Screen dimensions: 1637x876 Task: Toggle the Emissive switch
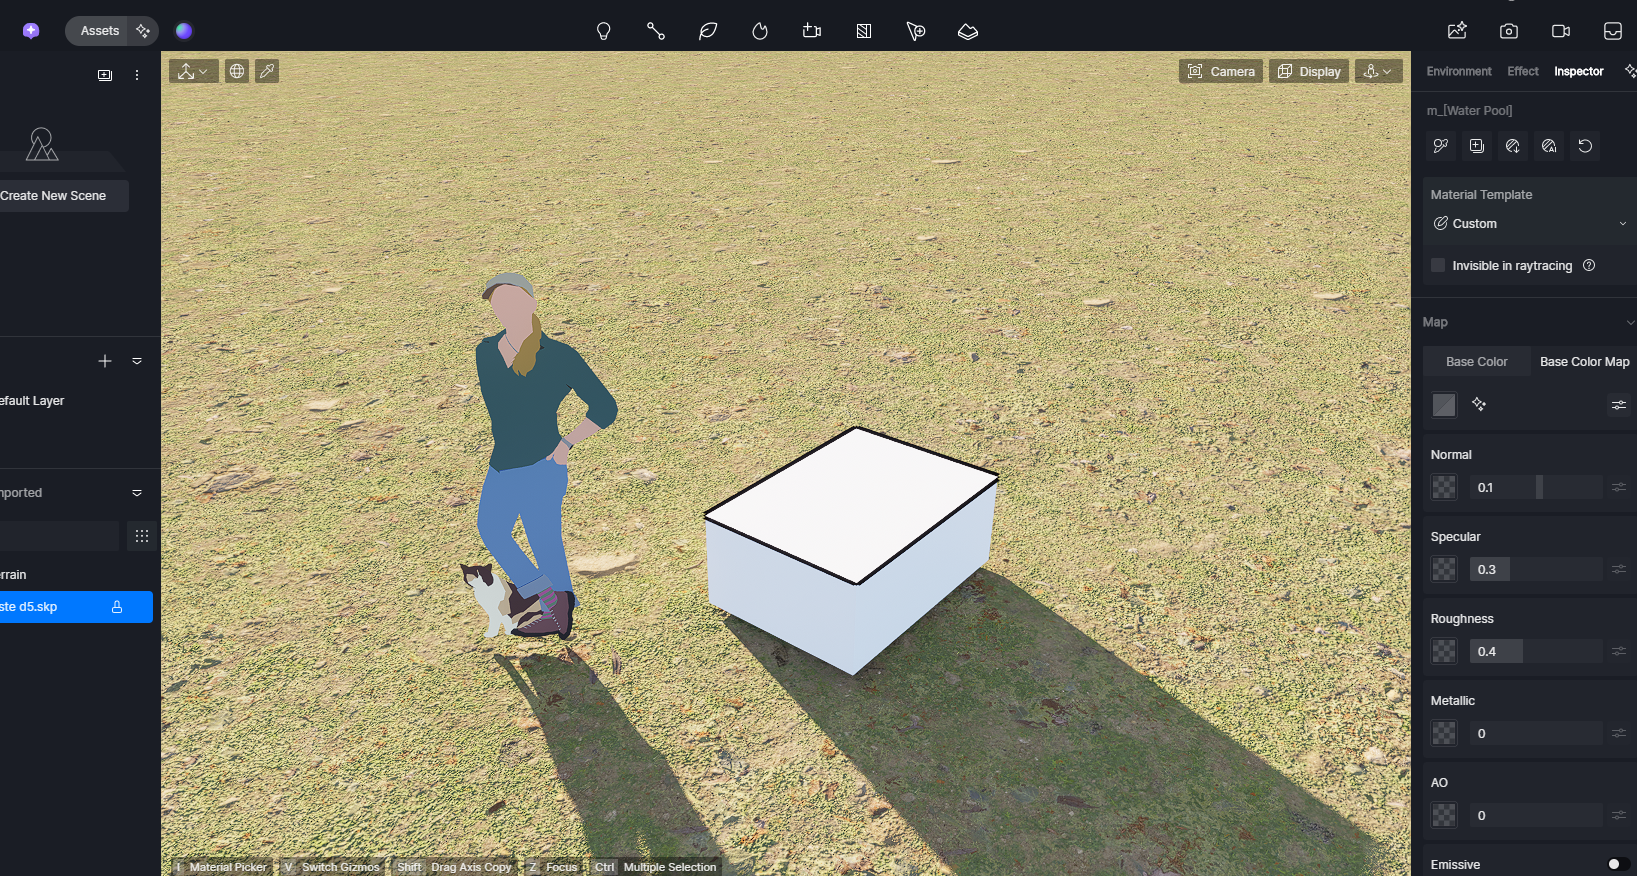pos(1617,864)
